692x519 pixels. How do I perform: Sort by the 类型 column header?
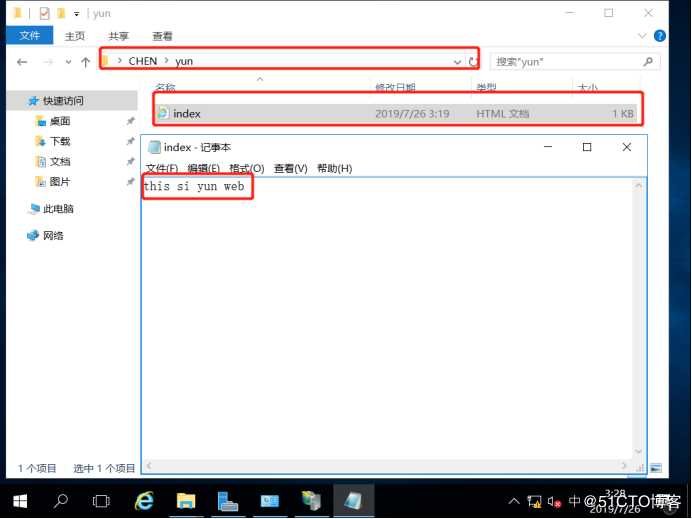pyautogui.click(x=486, y=88)
